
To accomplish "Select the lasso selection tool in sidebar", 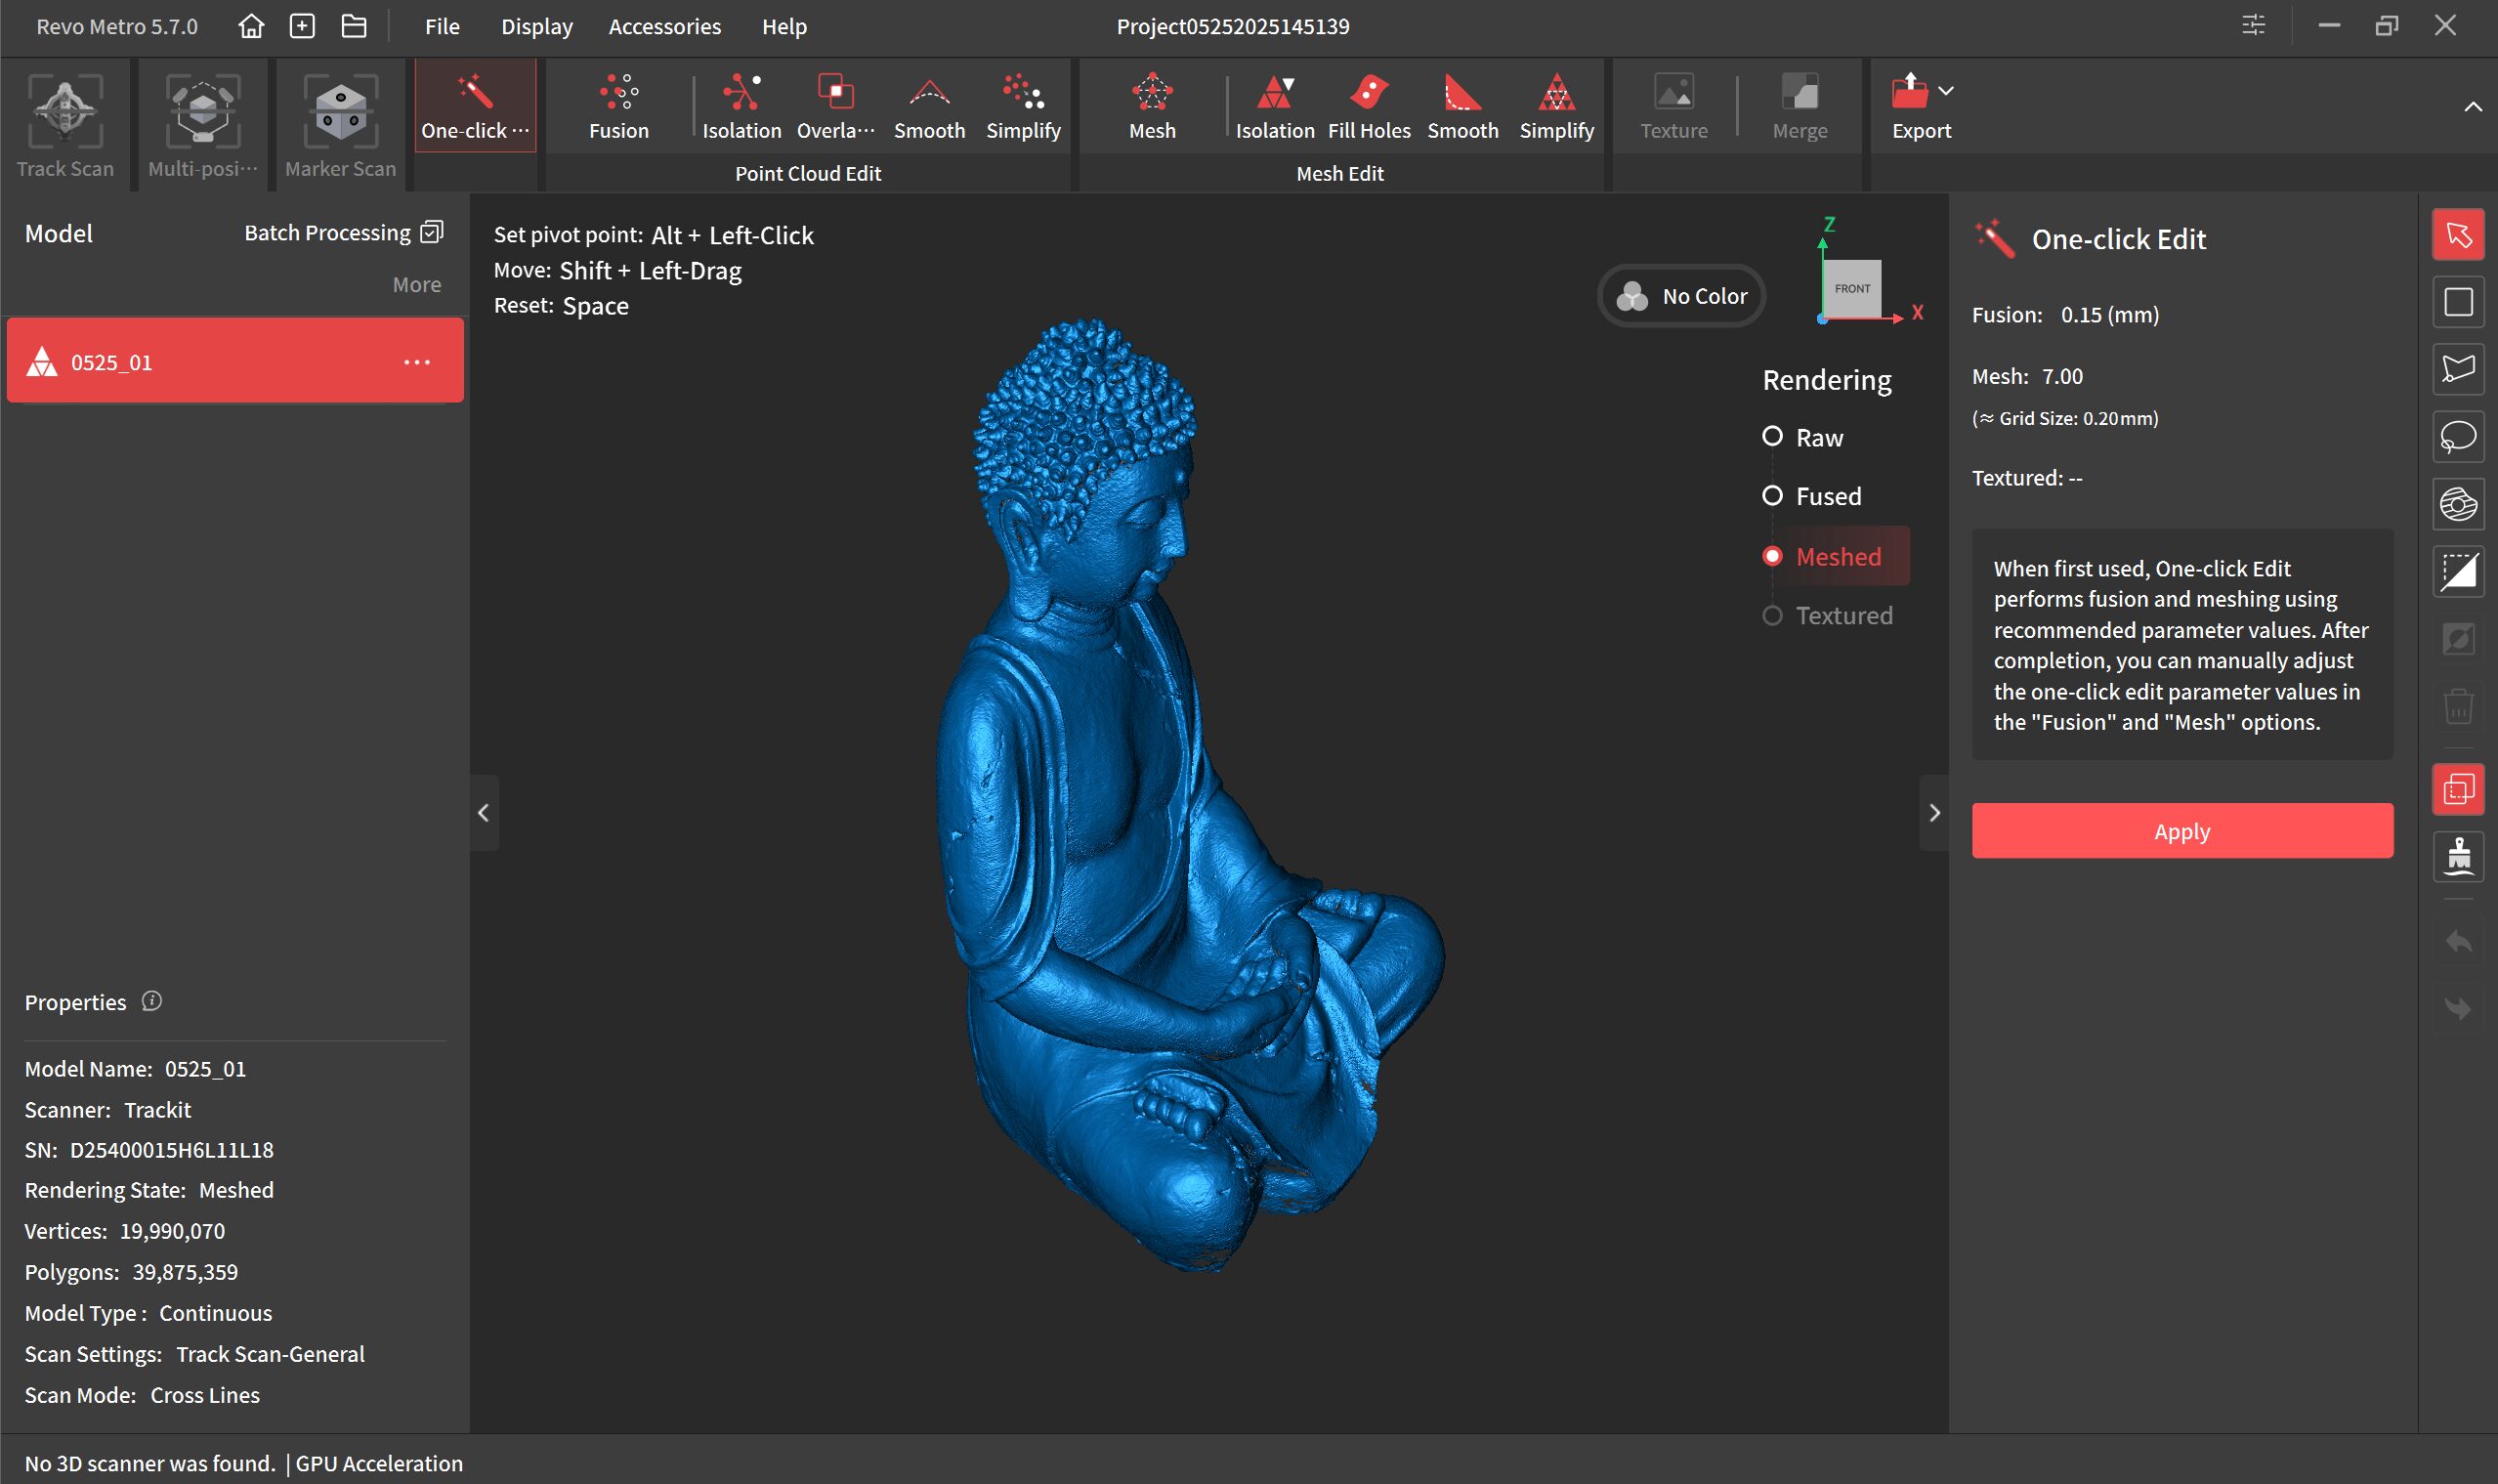I will point(2457,436).
